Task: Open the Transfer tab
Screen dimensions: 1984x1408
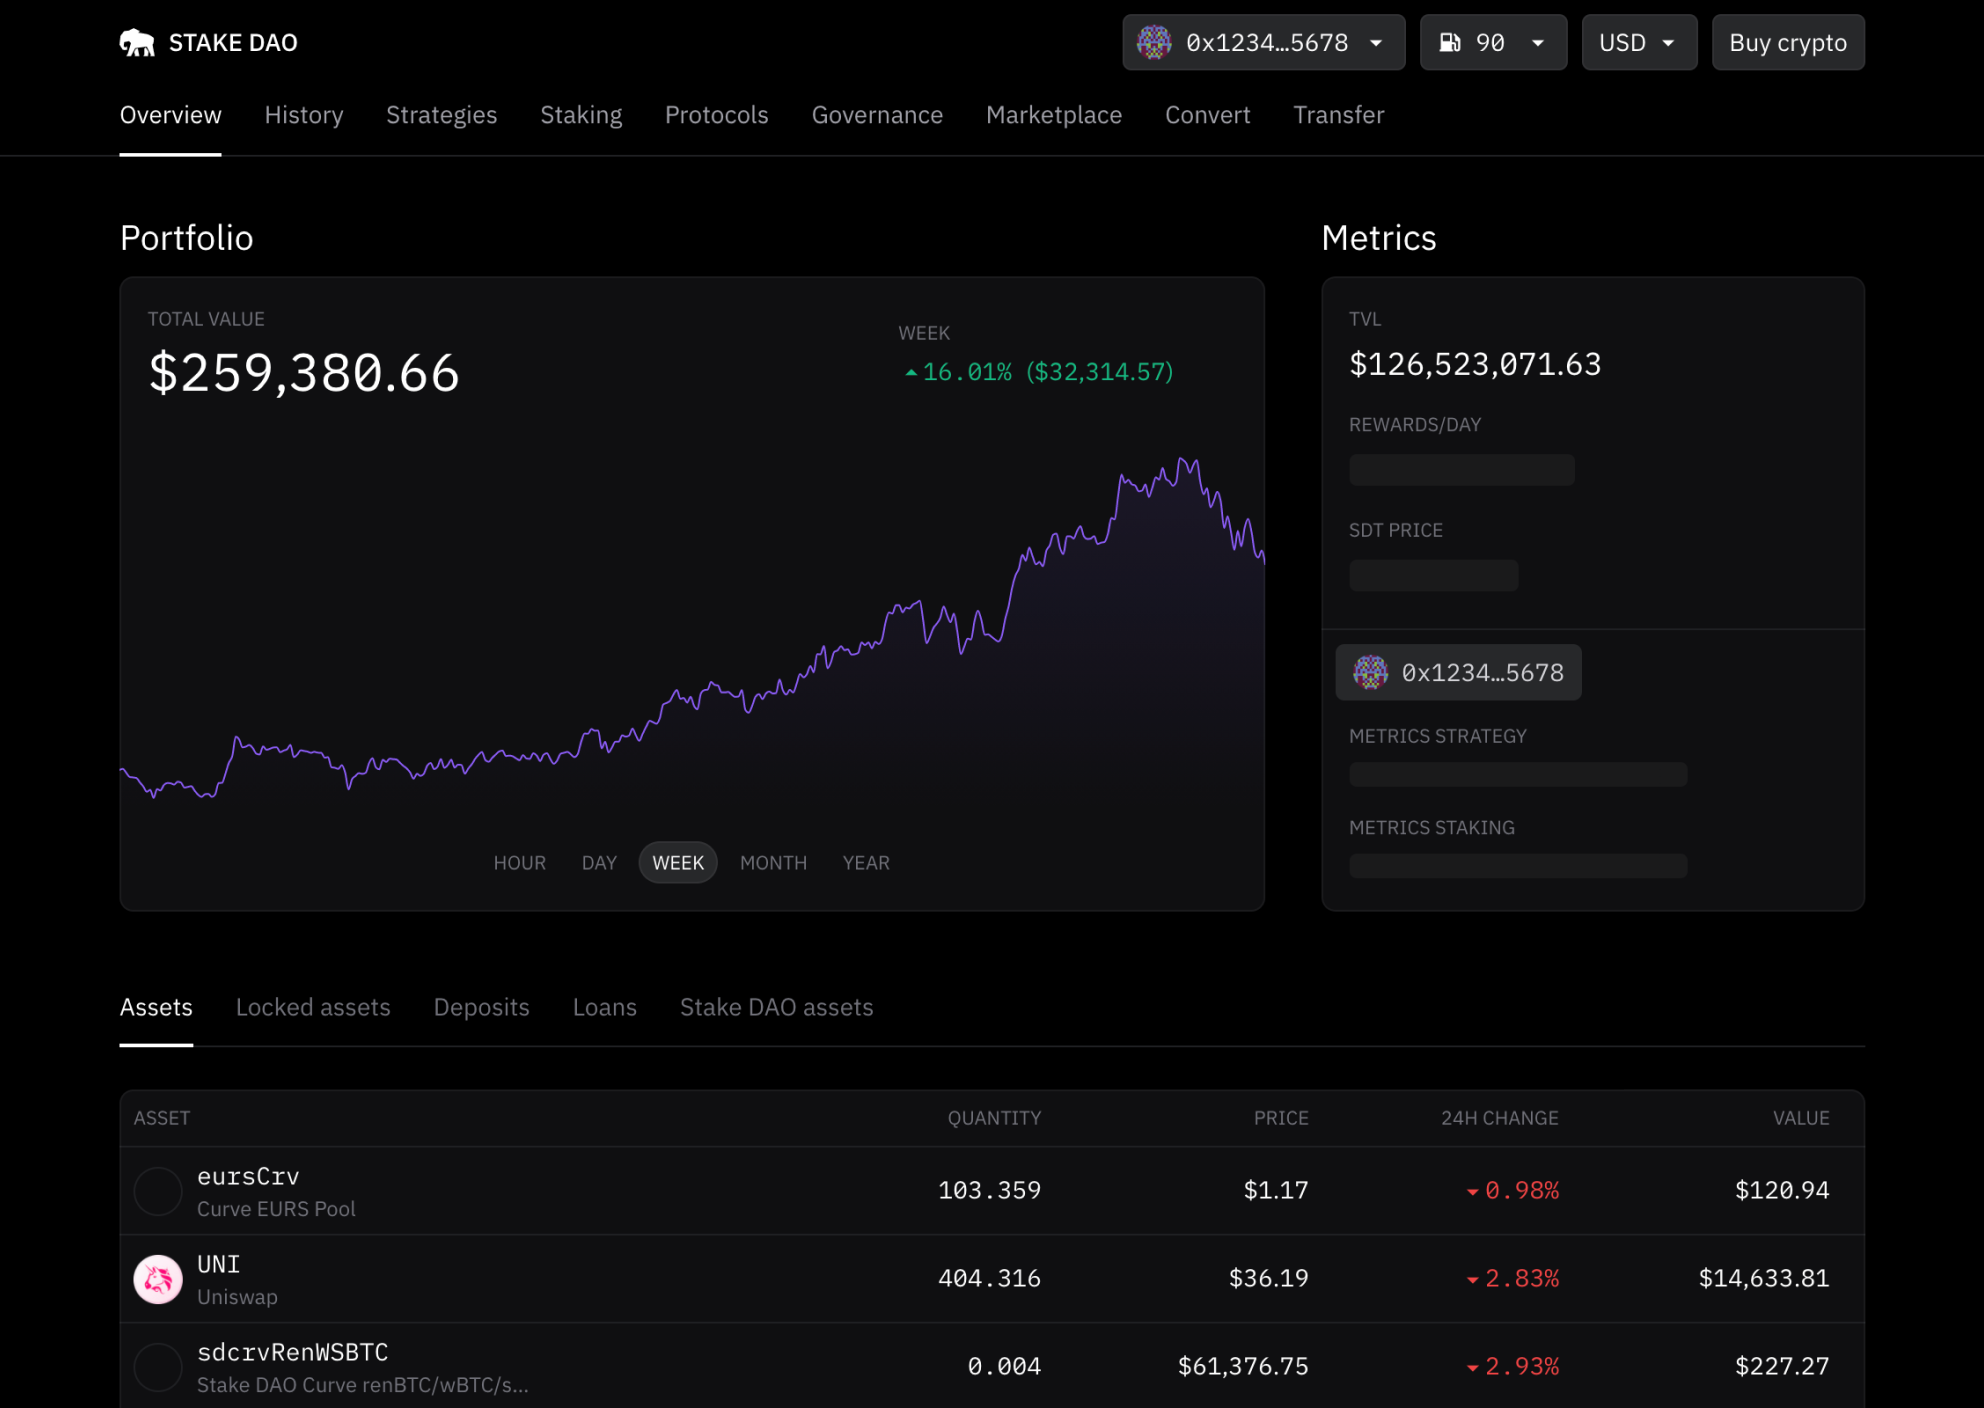Action: (1338, 115)
